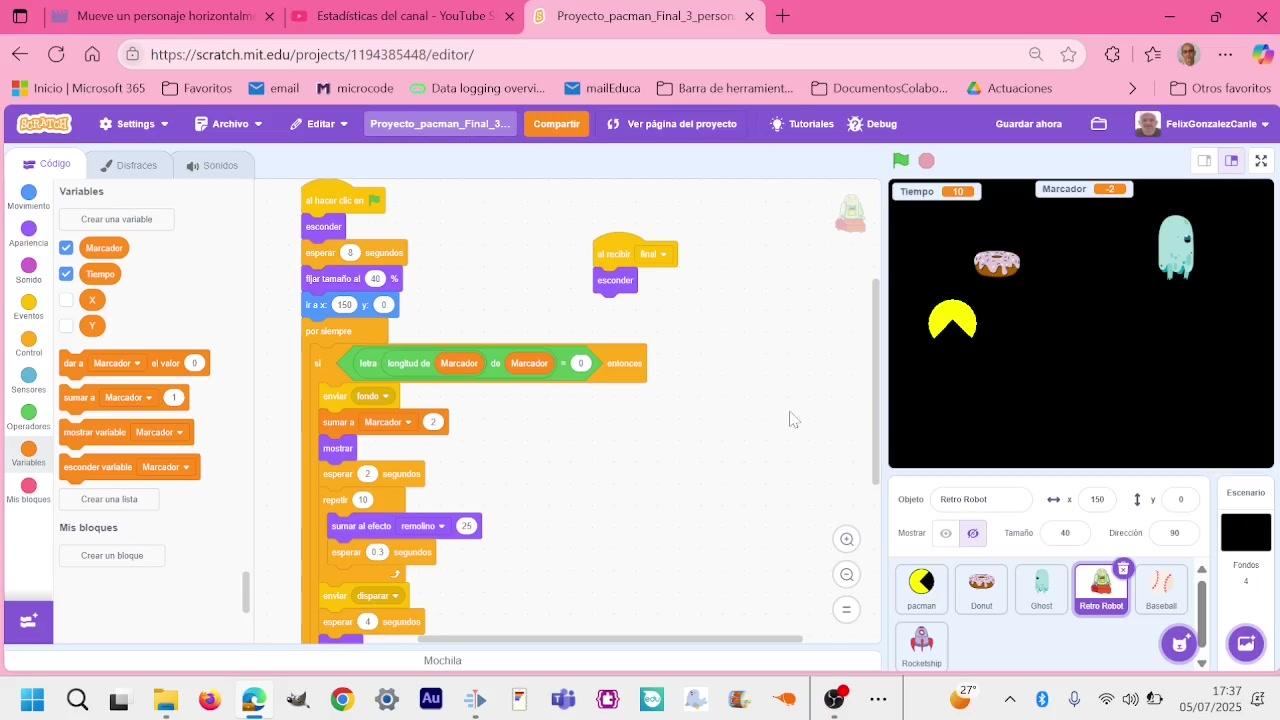This screenshot has width=1280, height=720.
Task: Zoom out the code workspace
Action: click(x=847, y=574)
